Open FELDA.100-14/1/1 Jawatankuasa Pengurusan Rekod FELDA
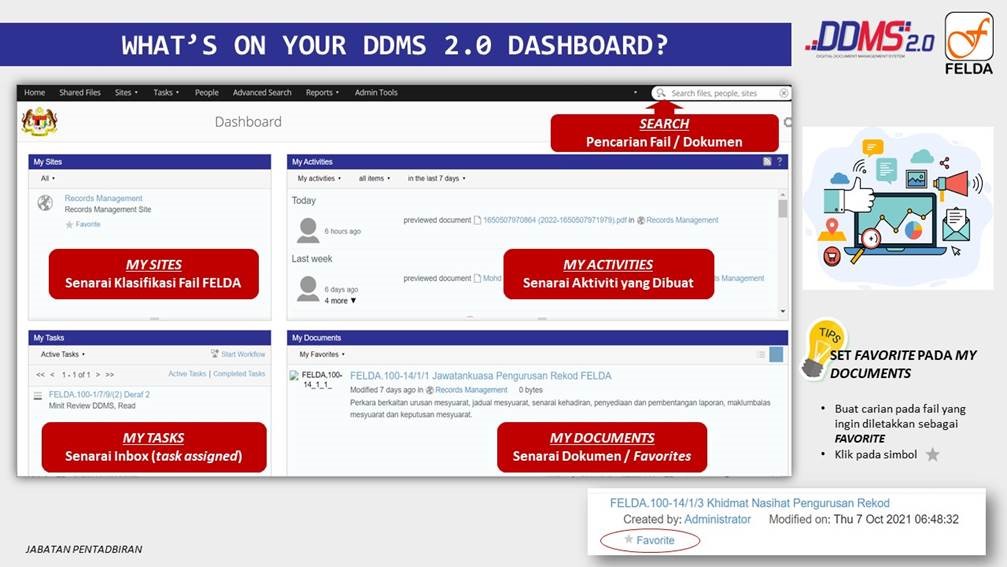This screenshot has width=1007, height=567. [480, 376]
